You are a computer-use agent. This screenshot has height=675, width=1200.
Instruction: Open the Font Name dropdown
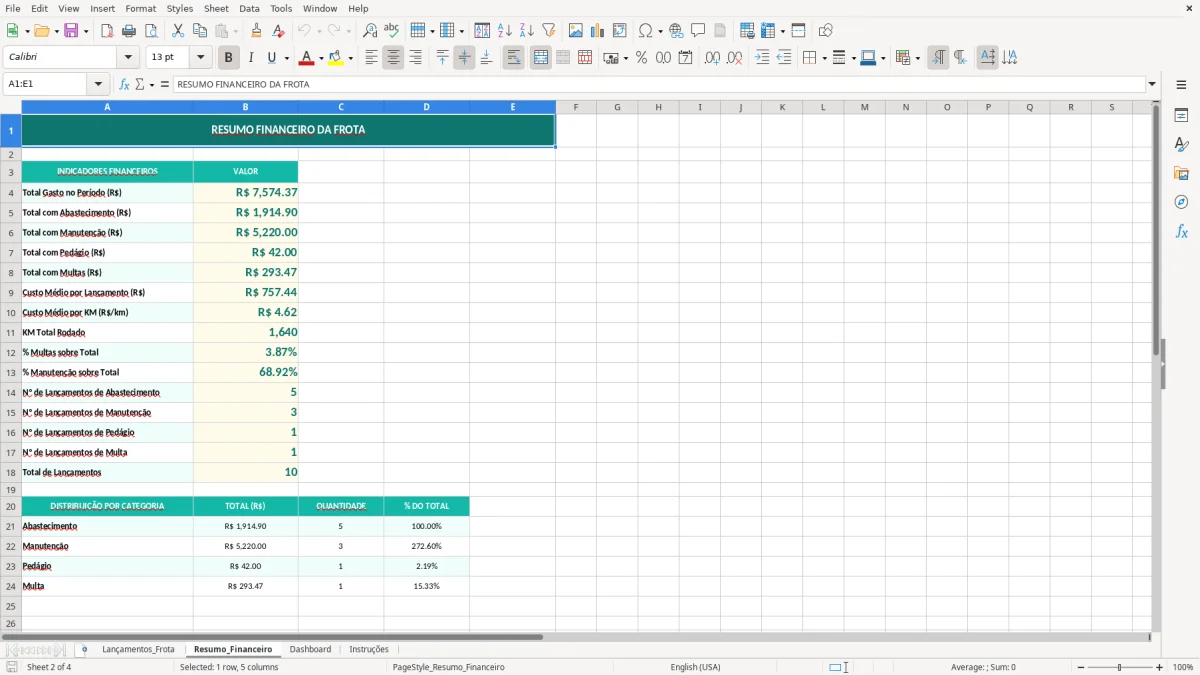click(x=127, y=58)
